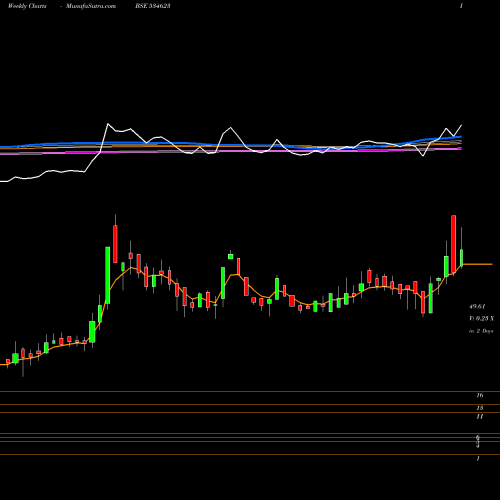This screenshot has width=500, height=500.
Task: Click the bottom '1' level label
Action: pyautogui.click(x=478, y=459)
